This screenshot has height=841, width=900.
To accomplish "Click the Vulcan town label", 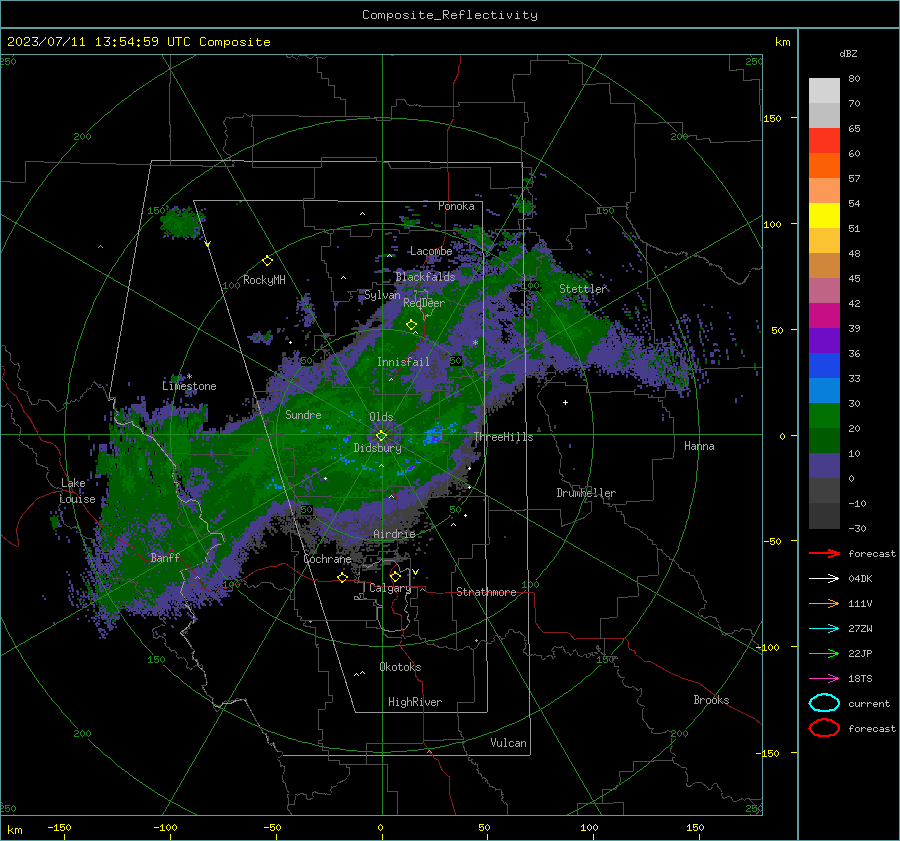I will 508,743.
